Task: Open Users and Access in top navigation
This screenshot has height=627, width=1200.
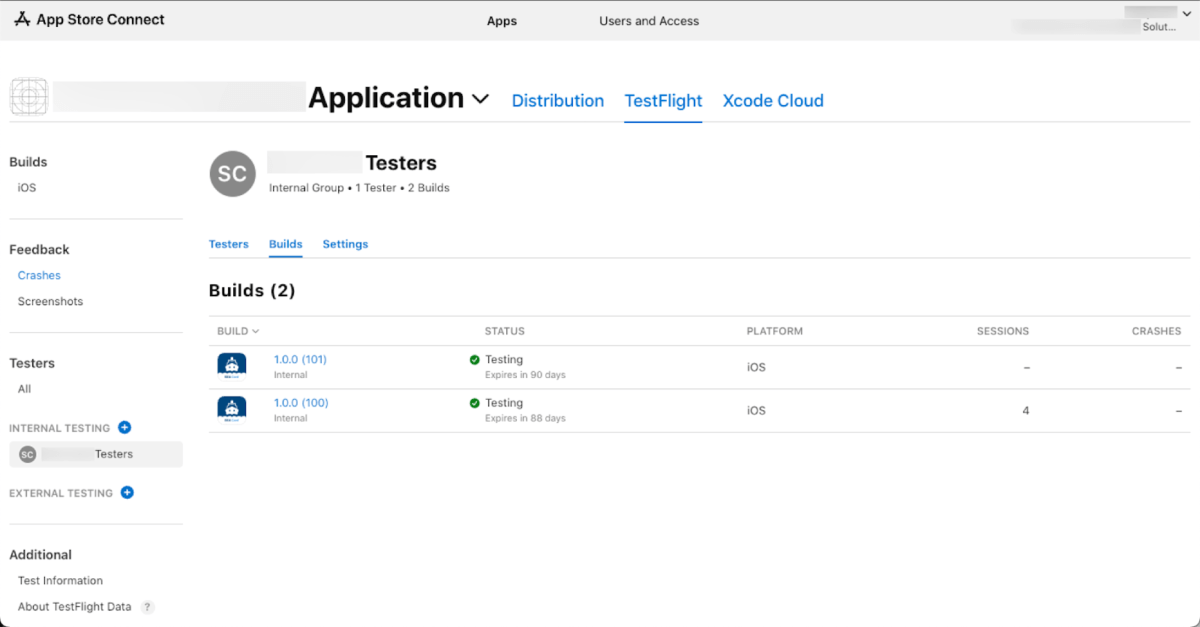Action: click(x=649, y=21)
